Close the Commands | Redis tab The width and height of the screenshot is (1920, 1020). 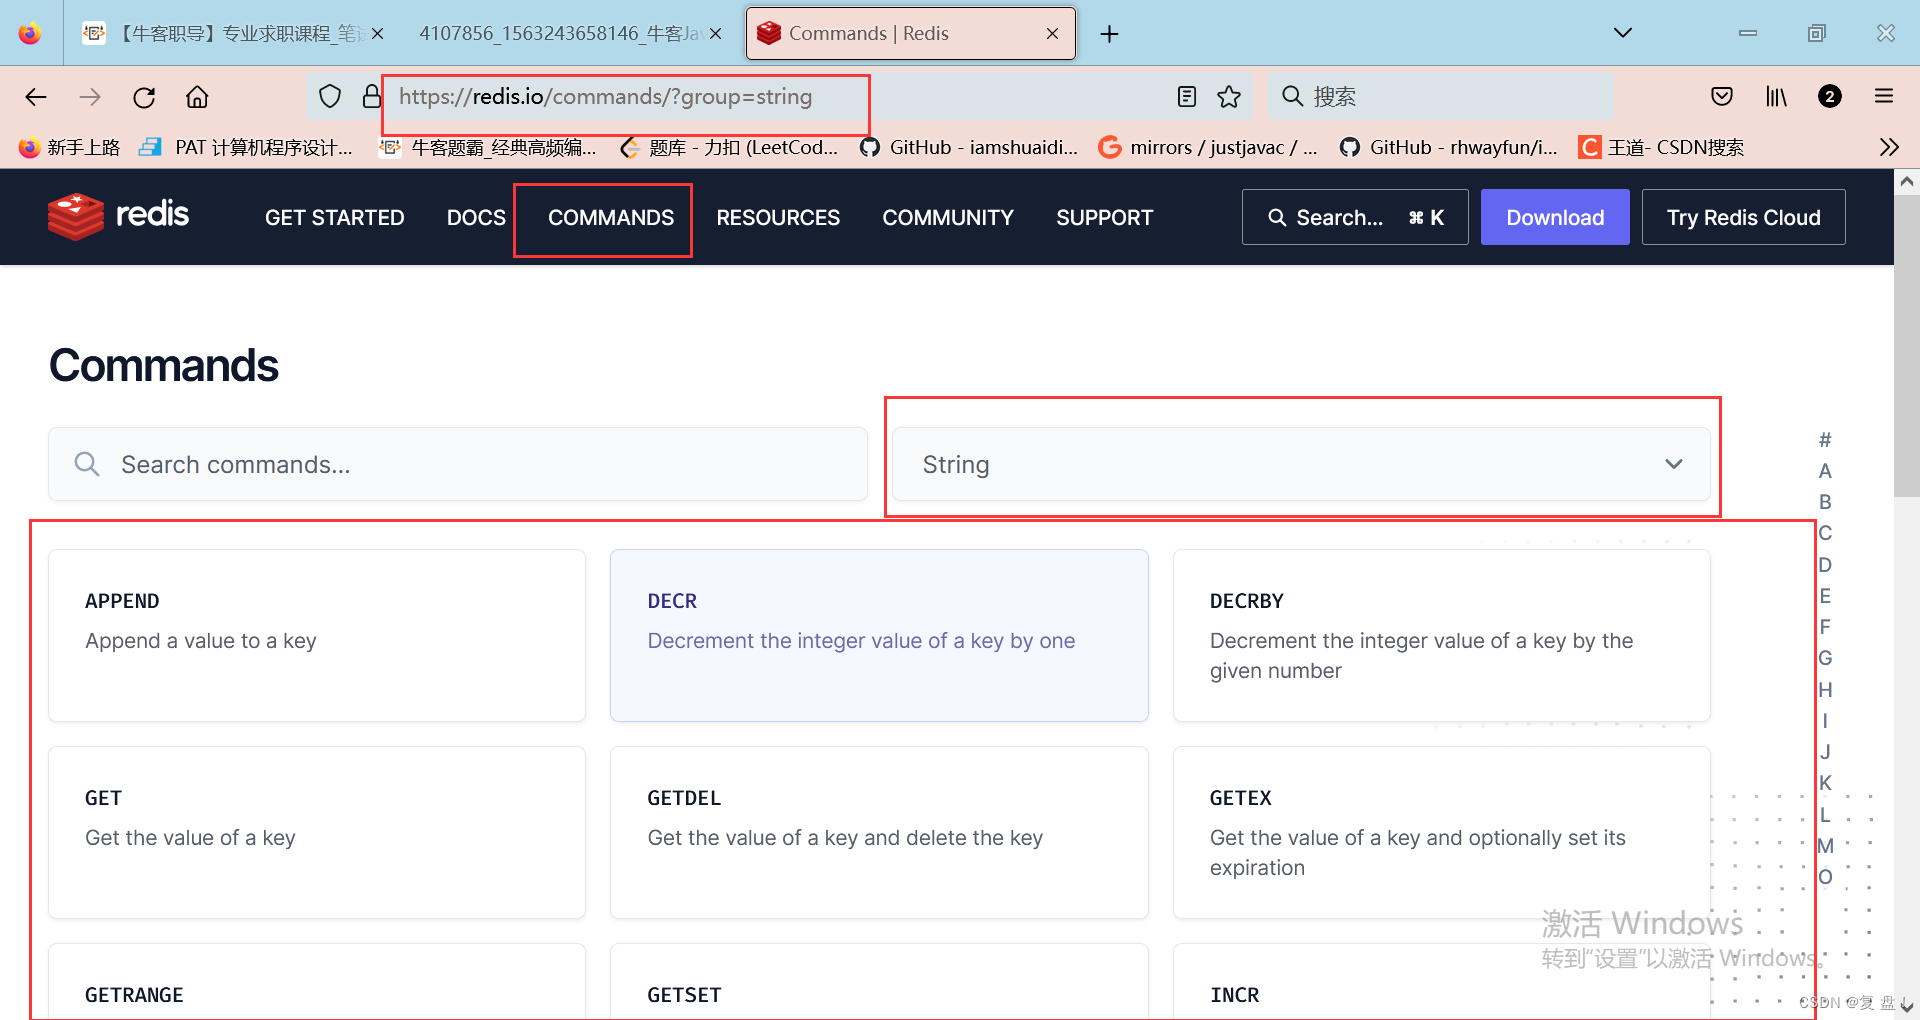[x=1052, y=33]
